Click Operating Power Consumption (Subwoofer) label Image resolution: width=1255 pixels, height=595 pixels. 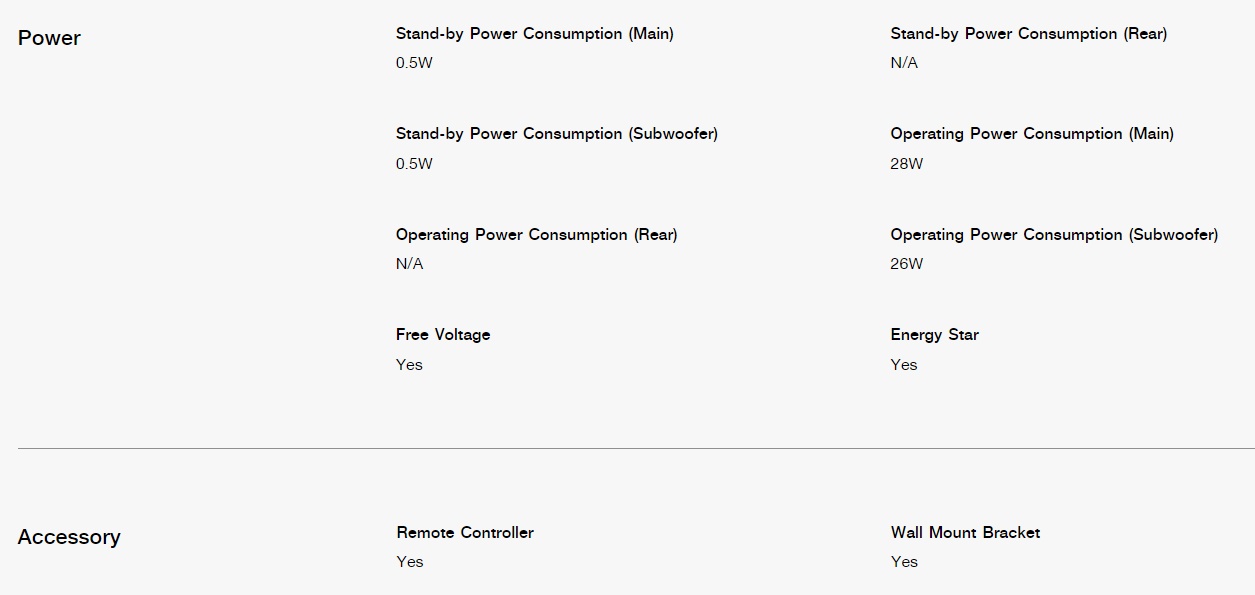(x=1054, y=235)
